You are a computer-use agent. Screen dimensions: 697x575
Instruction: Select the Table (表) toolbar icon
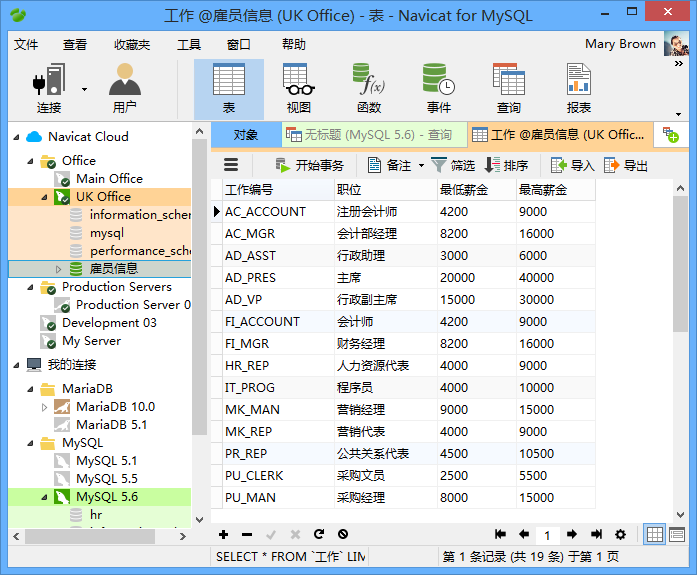point(229,89)
